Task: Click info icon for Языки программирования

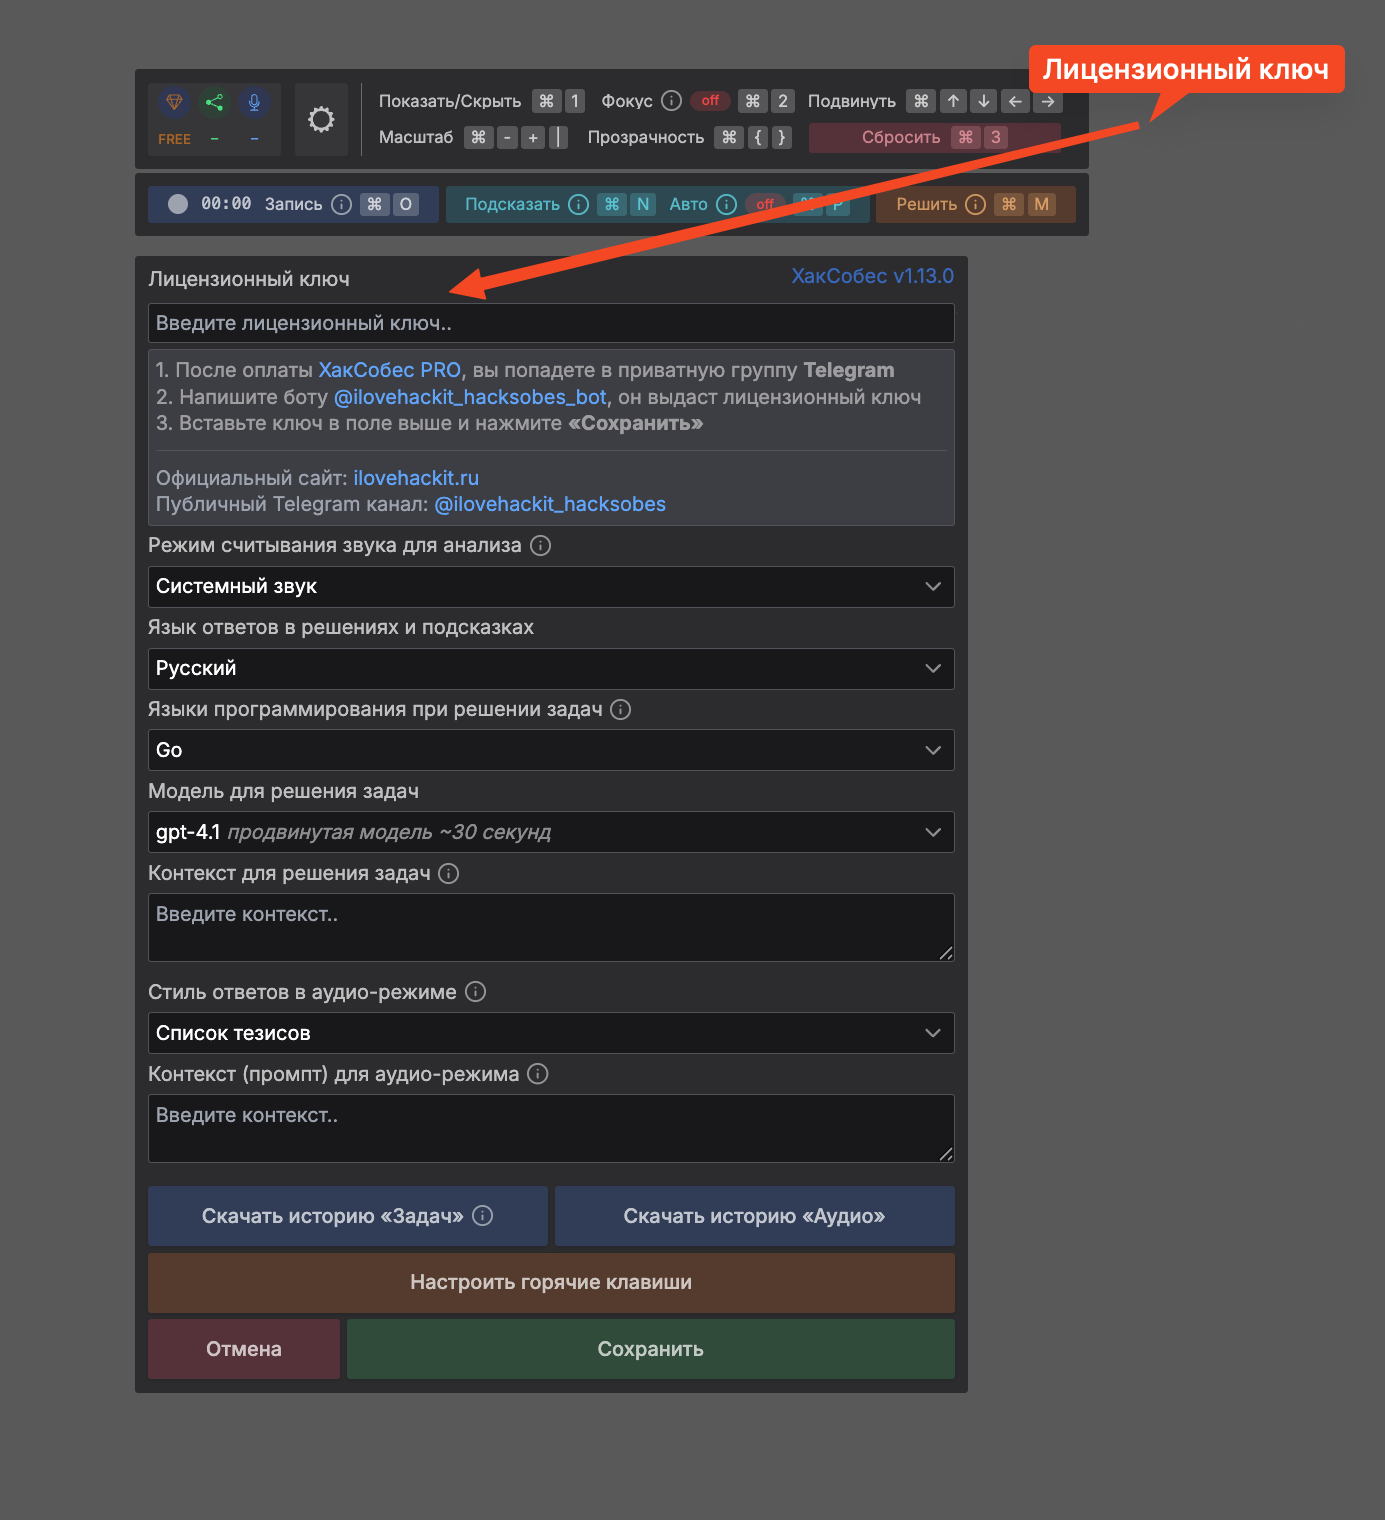Action: click(620, 709)
